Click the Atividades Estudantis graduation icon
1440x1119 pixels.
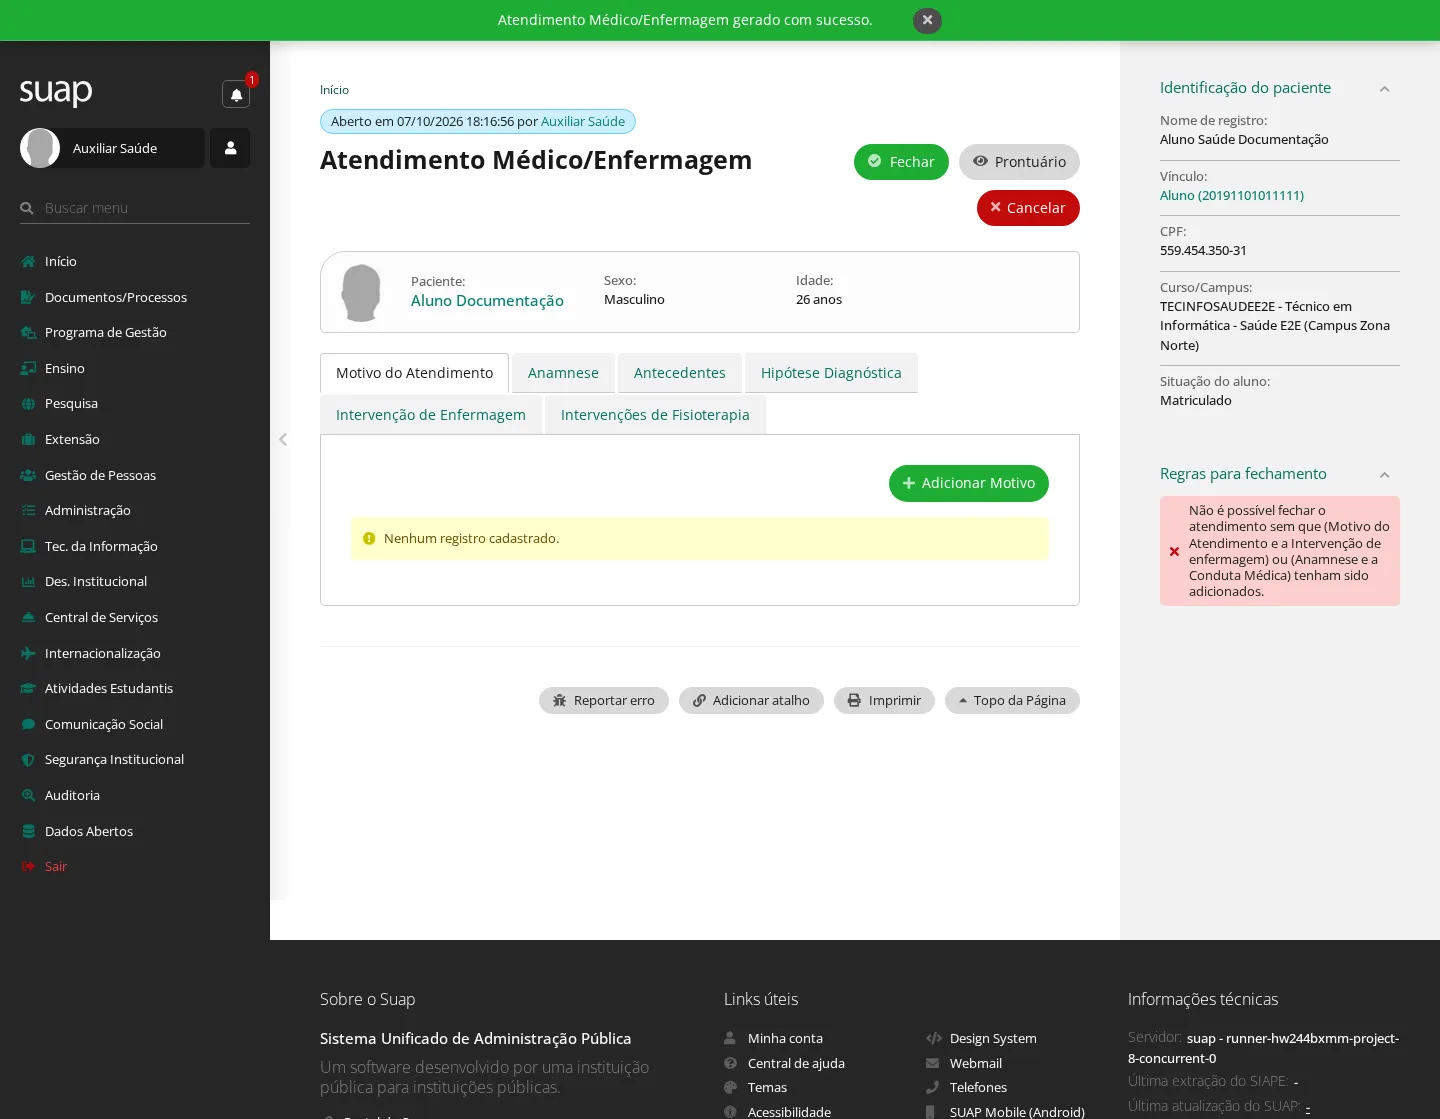(x=28, y=688)
